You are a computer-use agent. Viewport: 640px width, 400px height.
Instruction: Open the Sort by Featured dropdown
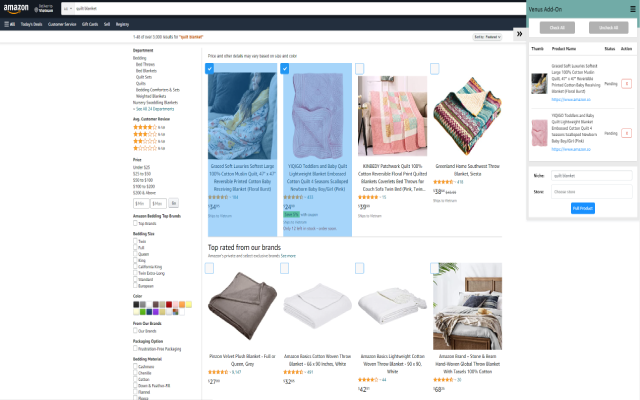[x=487, y=37]
